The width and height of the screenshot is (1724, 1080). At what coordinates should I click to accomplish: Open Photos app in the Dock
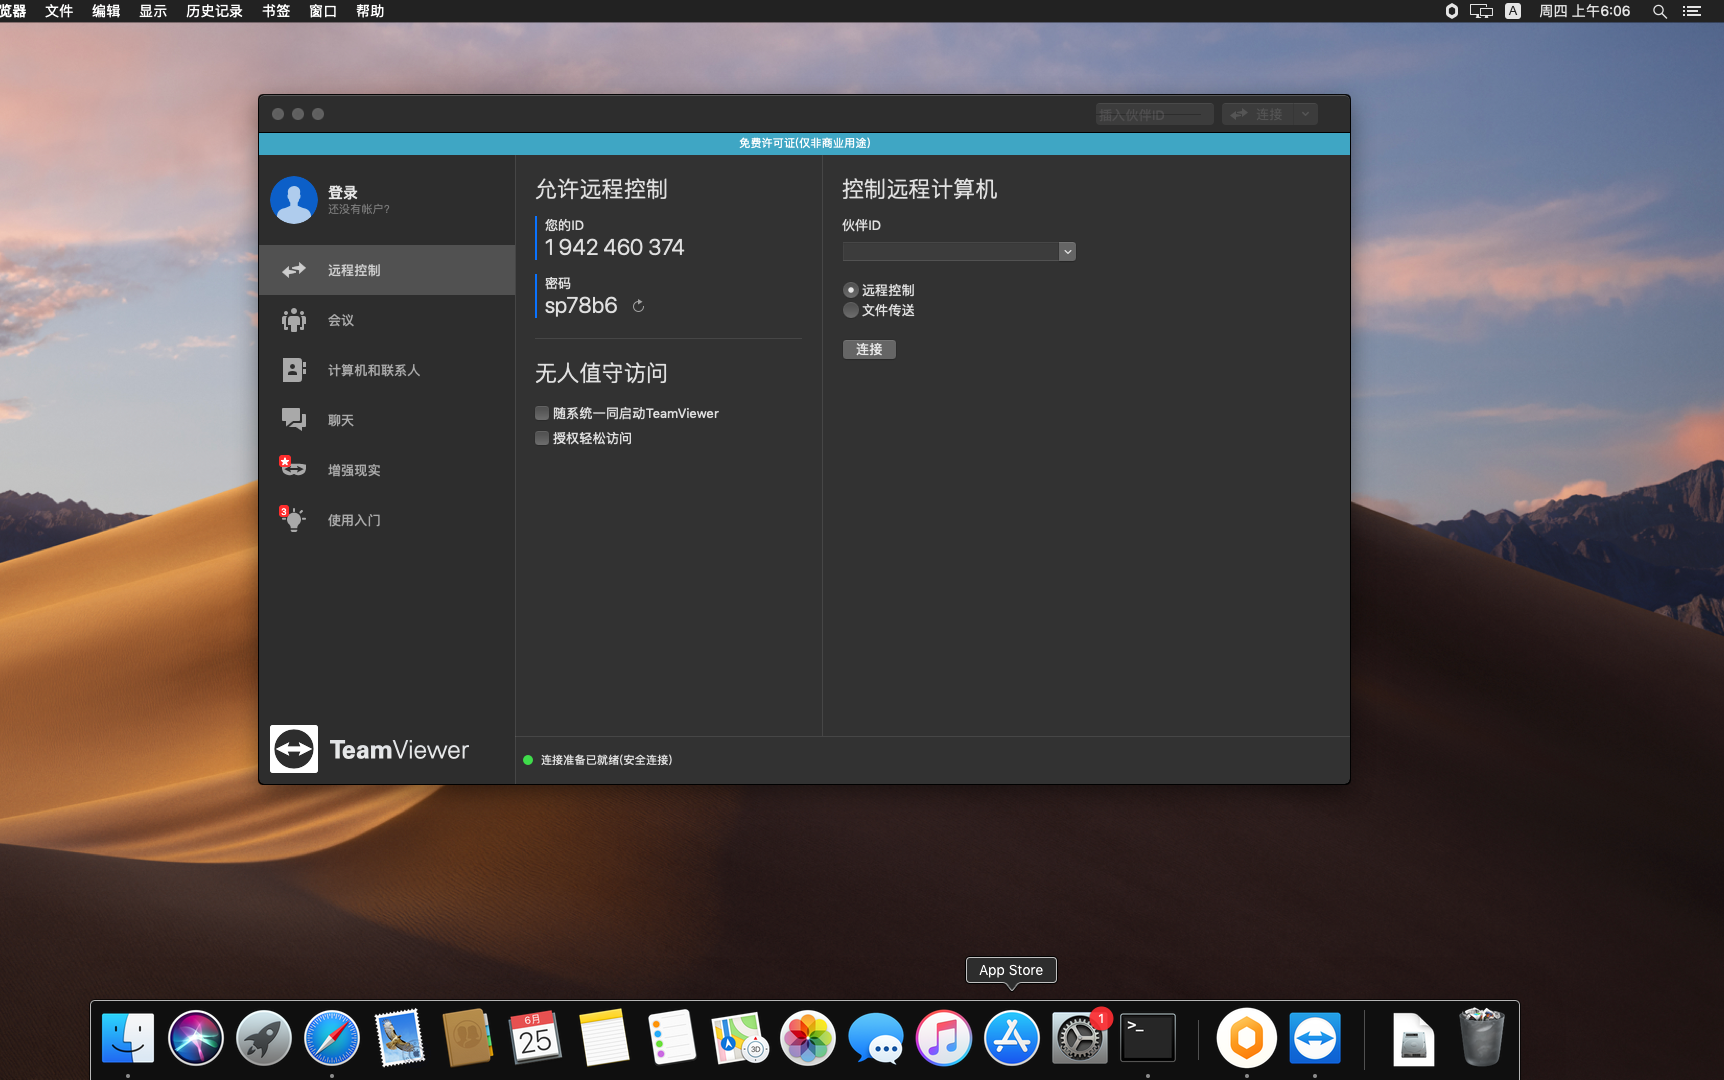(x=808, y=1038)
